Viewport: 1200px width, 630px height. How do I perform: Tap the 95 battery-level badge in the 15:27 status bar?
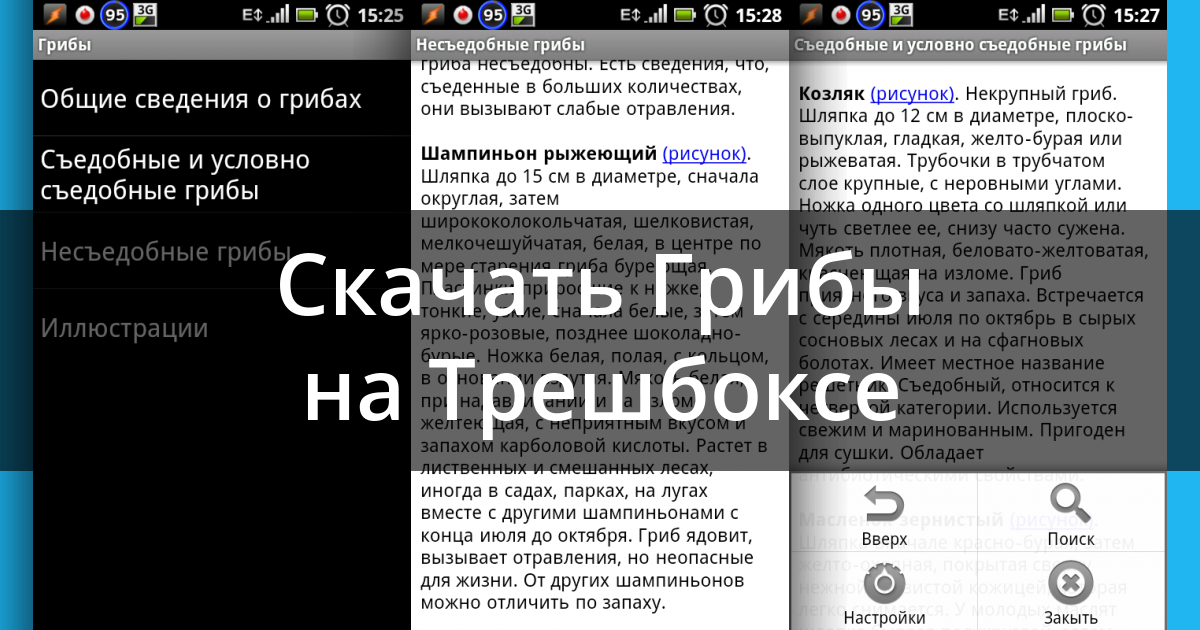(x=869, y=15)
